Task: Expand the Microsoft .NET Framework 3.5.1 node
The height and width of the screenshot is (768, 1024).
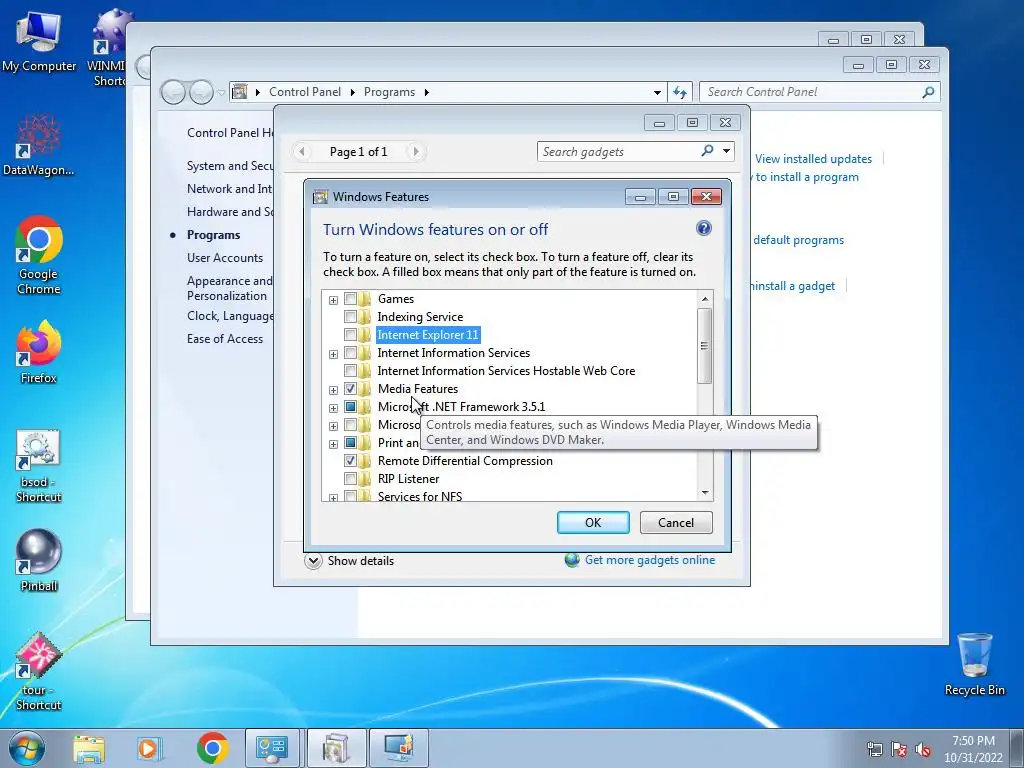Action: pyautogui.click(x=333, y=408)
